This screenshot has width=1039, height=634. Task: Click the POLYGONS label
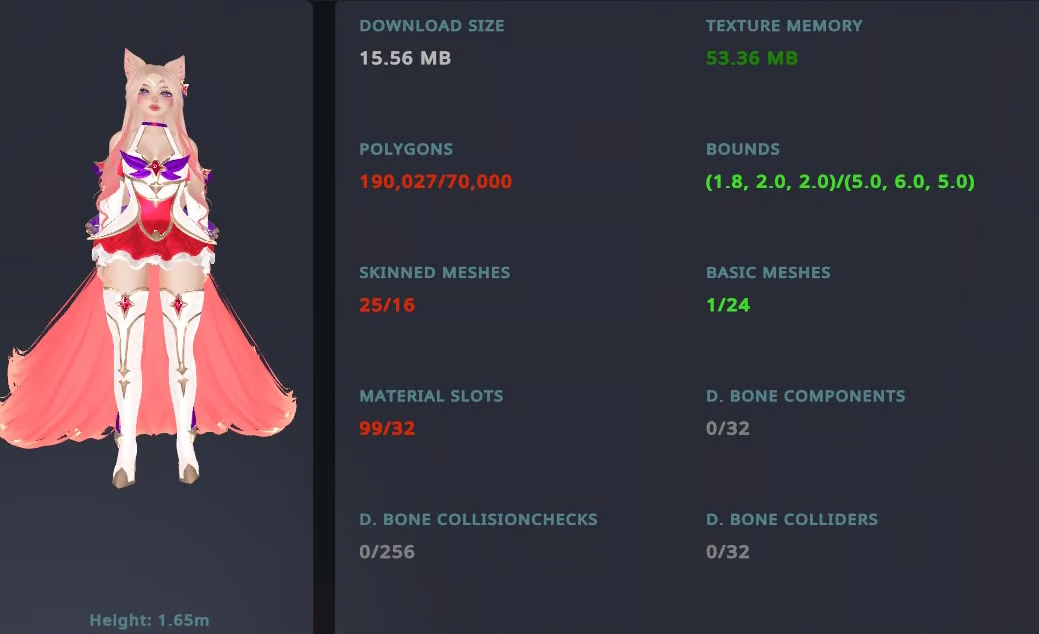406,149
